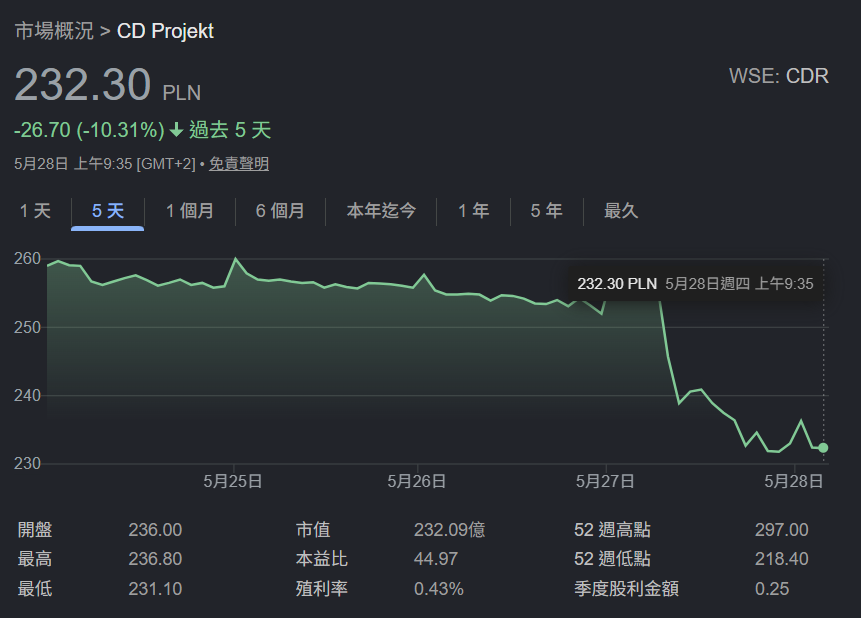Select the 5 年 chart range

coord(546,211)
